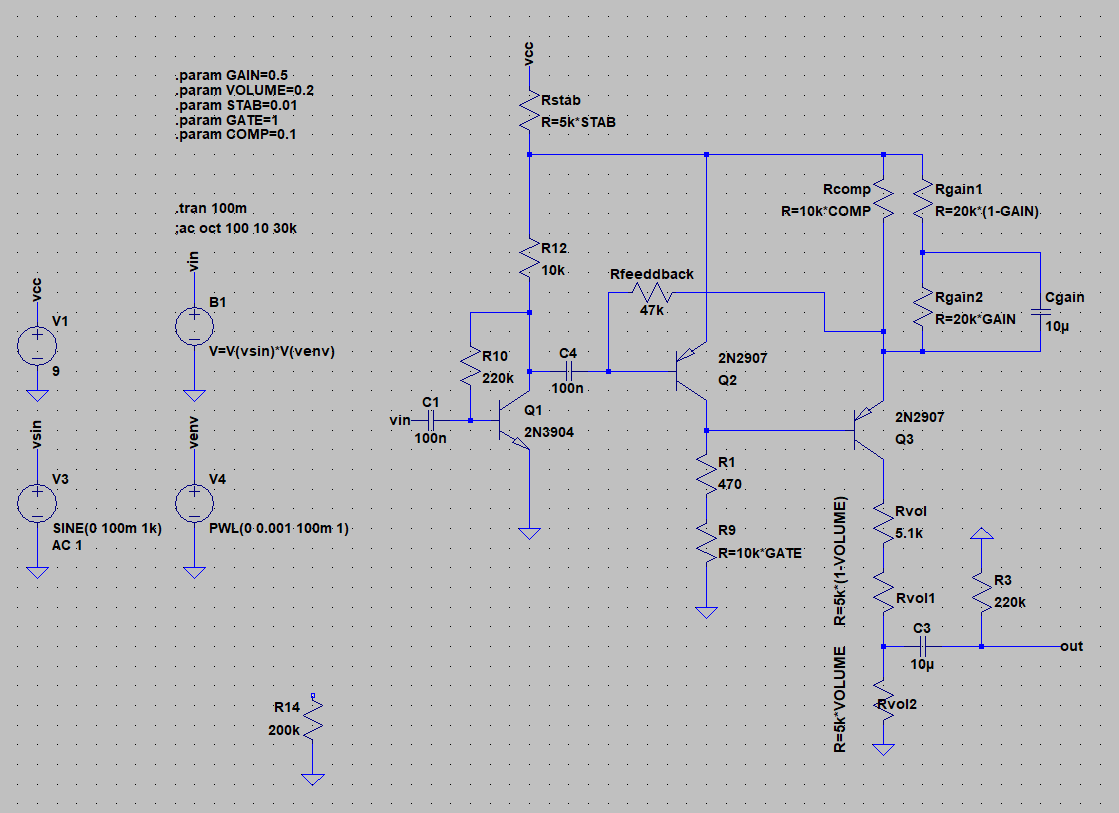Viewport: 1119px width, 813px height.
Task: Click the '2N3904' model text
Action: click(x=549, y=432)
